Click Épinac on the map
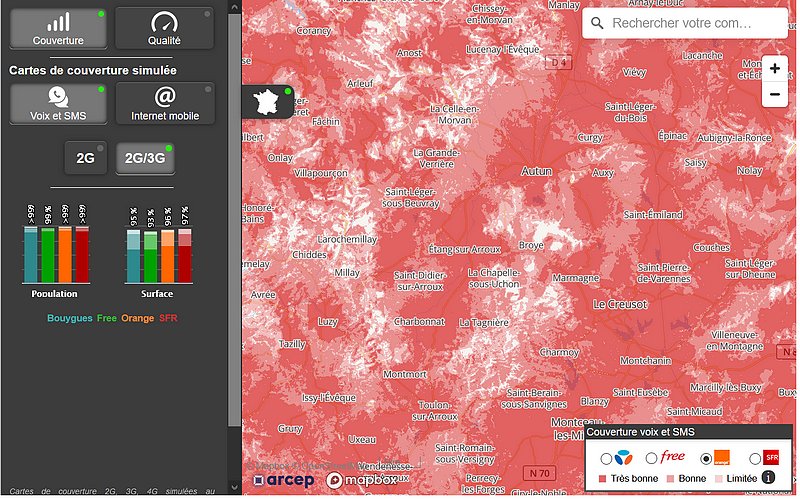This screenshot has width=800, height=499. (x=672, y=136)
